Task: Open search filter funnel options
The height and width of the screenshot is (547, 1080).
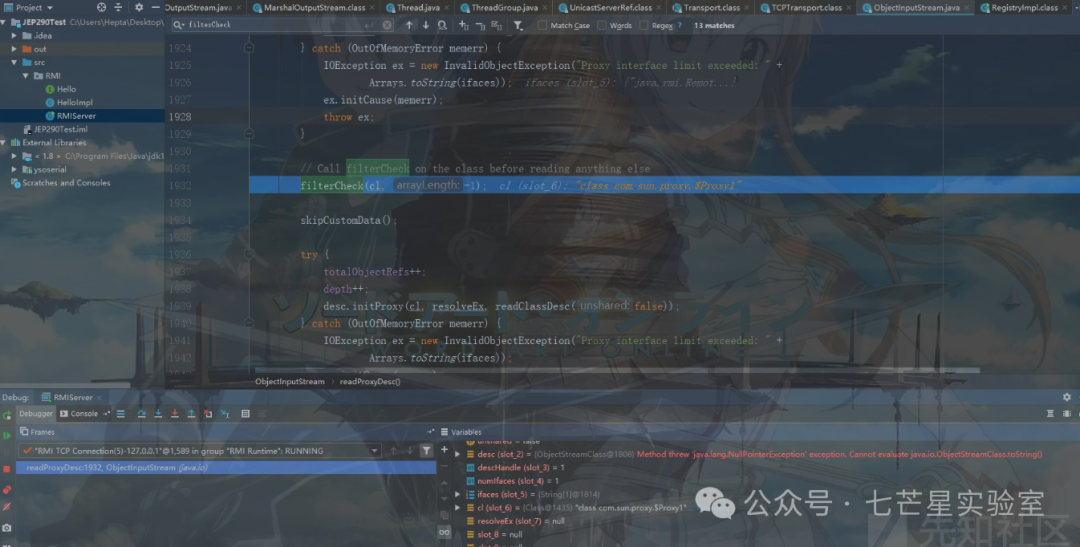Action: tap(518, 25)
